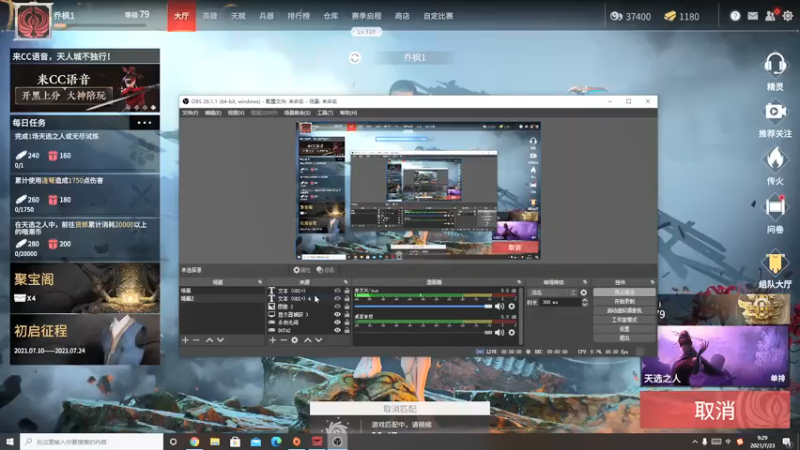This screenshot has height=450, width=800.
Task: Remove the selected scene with minus icon
Action: [x=196, y=340]
